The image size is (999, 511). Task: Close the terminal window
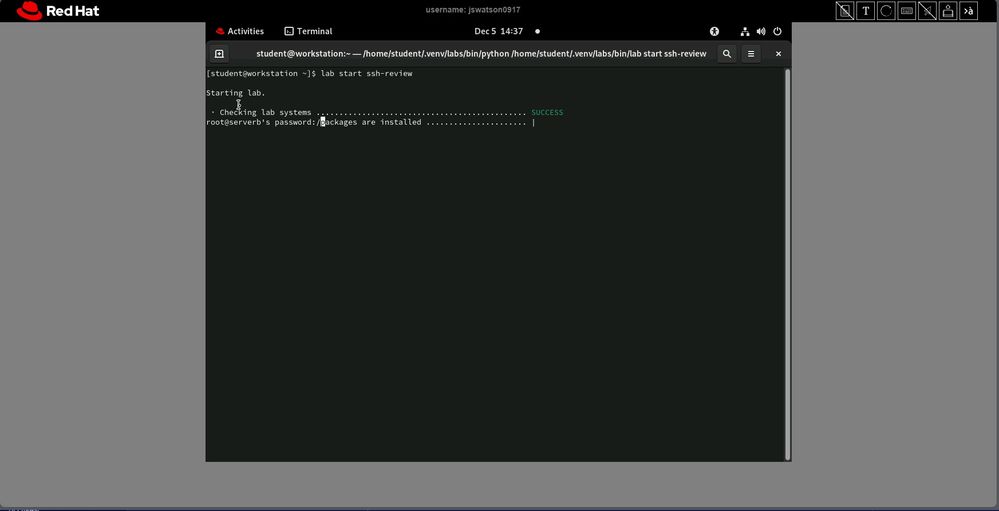coord(778,54)
